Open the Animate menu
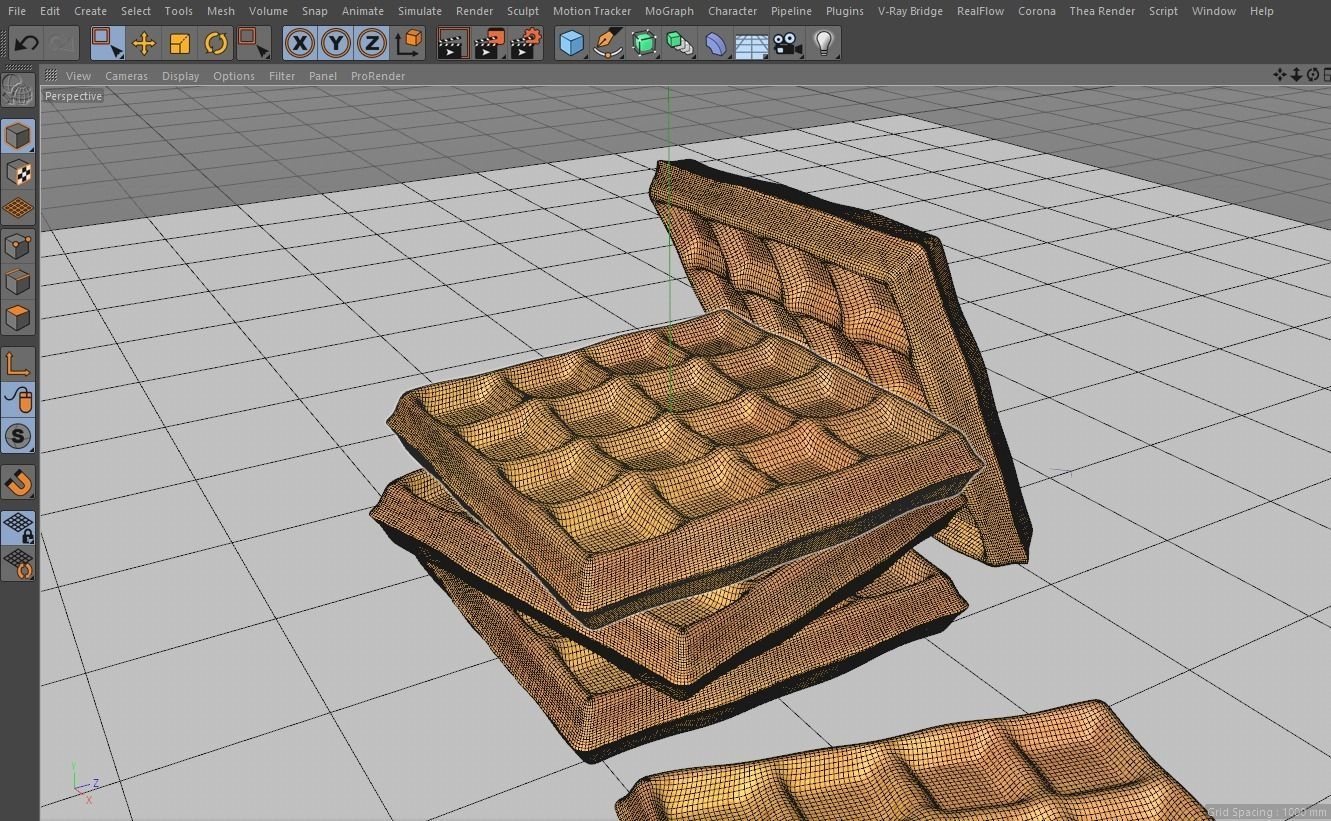 coord(363,11)
